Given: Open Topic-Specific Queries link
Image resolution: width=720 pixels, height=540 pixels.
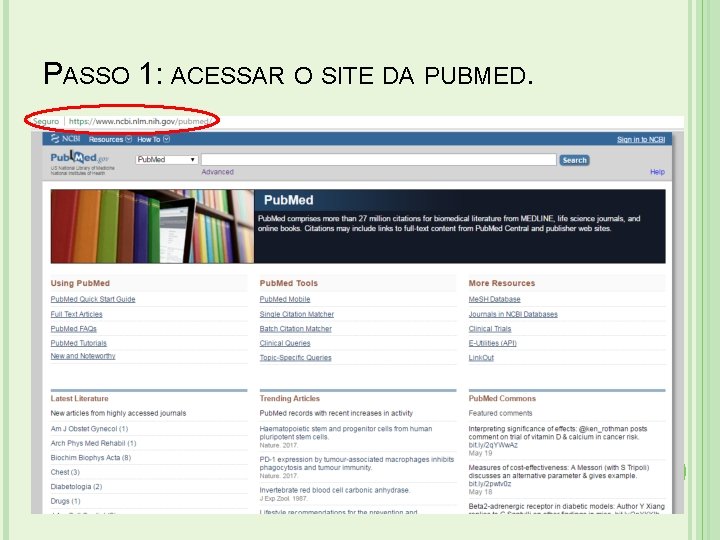Looking at the screenshot, I should click(295, 358).
